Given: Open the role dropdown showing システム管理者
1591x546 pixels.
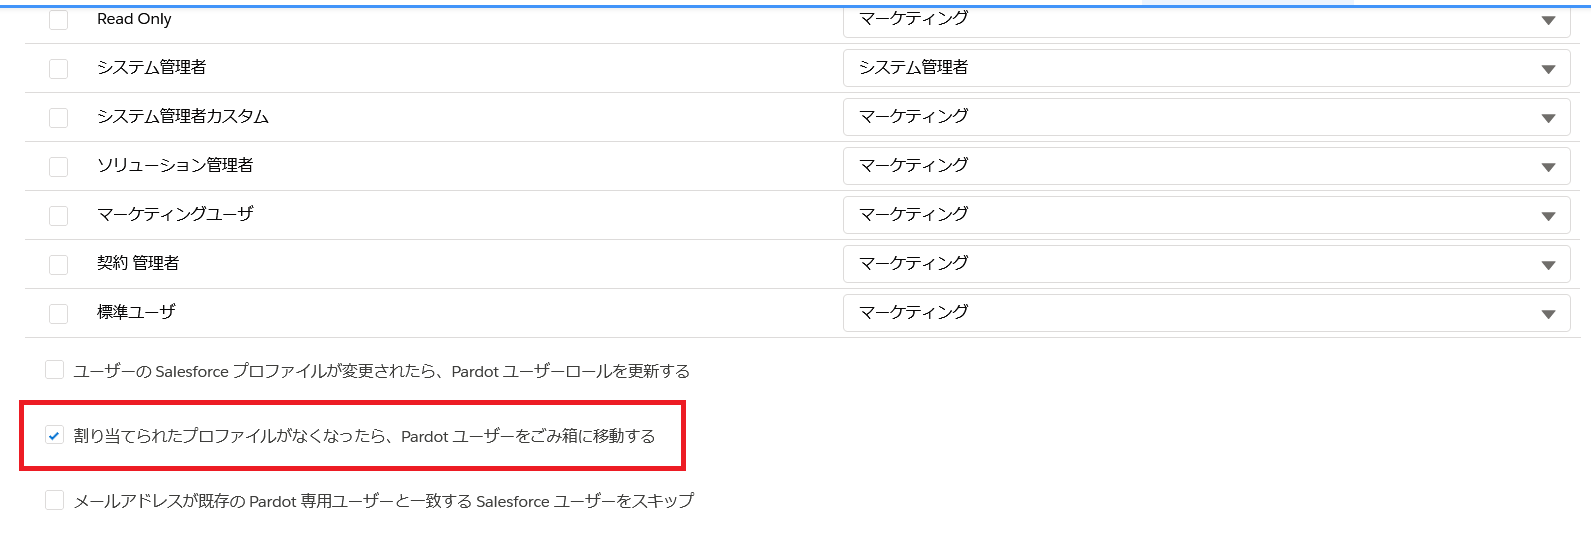Looking at the screenshot, I should click(x=1207, y=68).
